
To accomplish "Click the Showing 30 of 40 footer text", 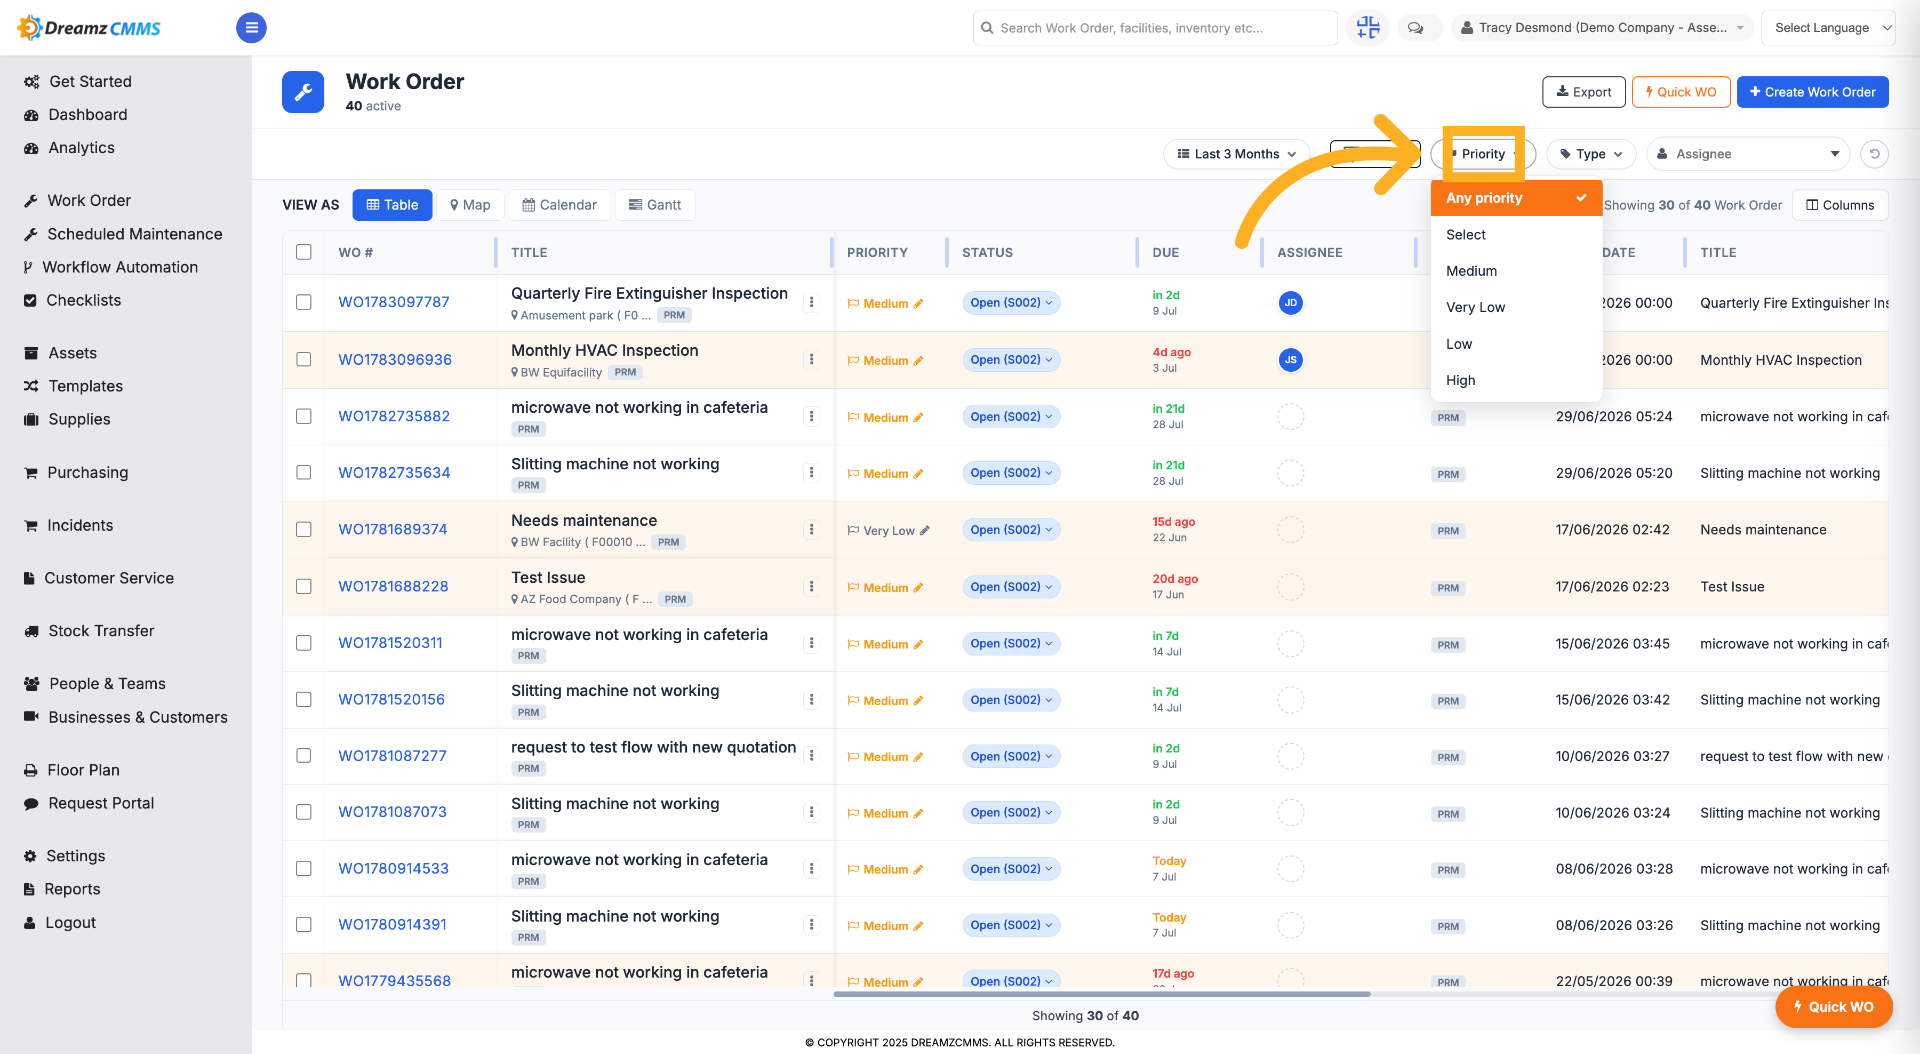I will tap(1085, 1016).
